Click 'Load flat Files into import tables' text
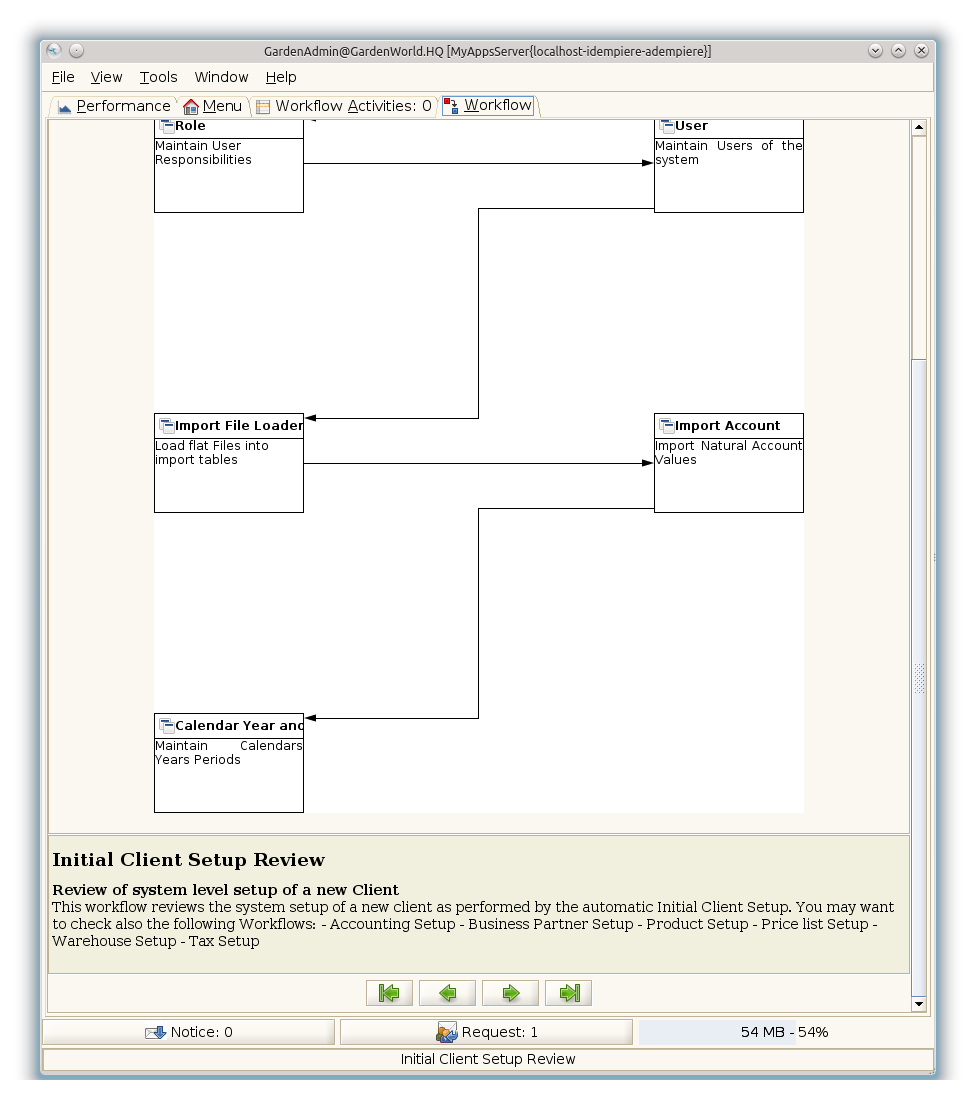The height and width of the screenshot is (1115, 976). coord(212,453)
